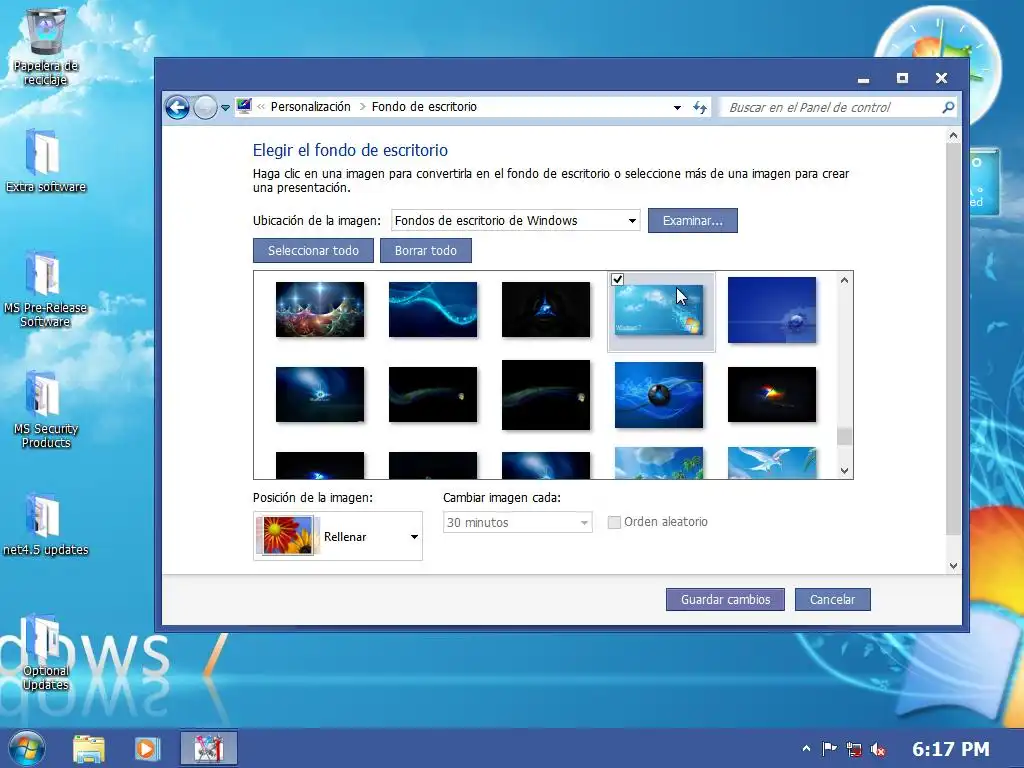Screen dimensions: 1024x768
Task: Click the Examinar... button
Action: 692,221
